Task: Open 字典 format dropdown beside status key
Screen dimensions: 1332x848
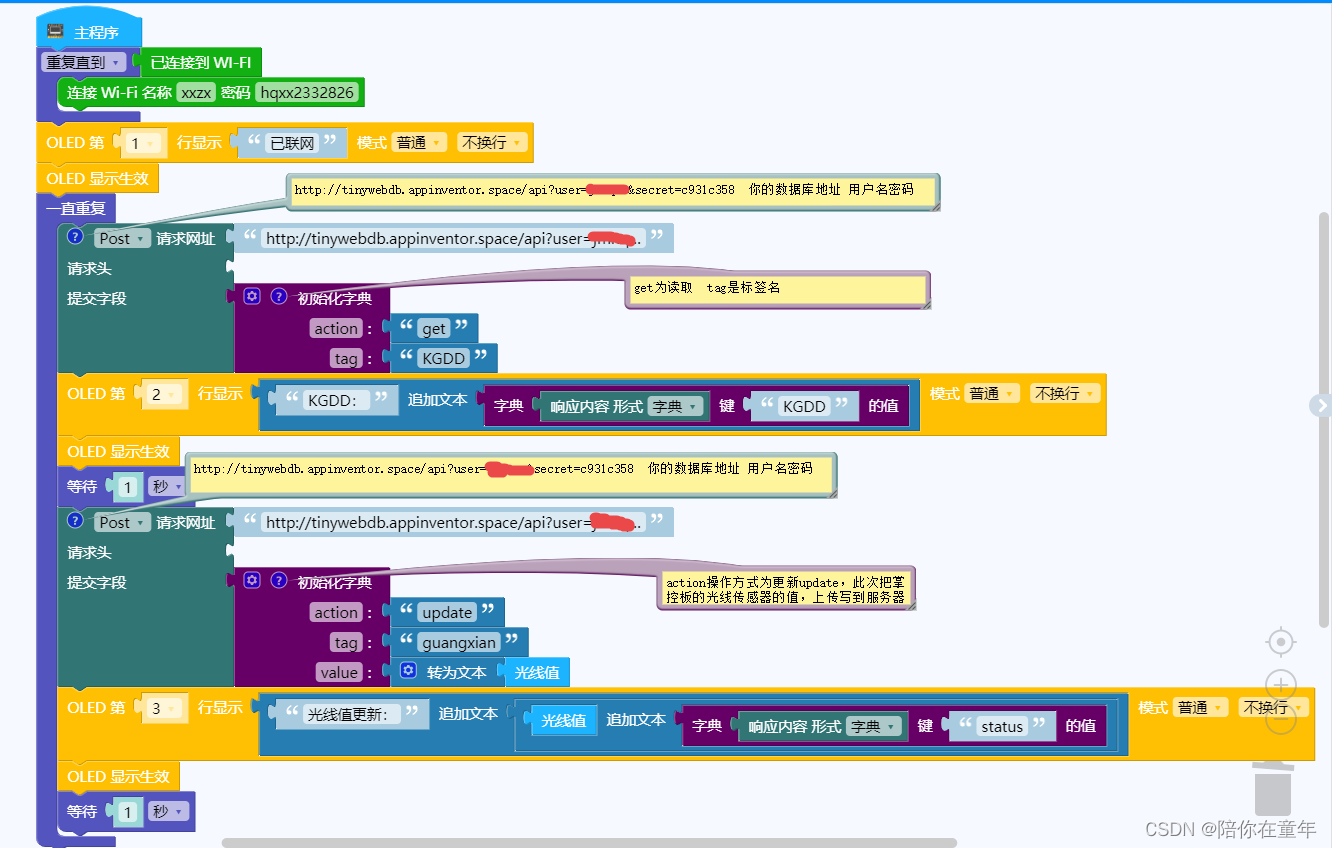Action: (875, 726)
